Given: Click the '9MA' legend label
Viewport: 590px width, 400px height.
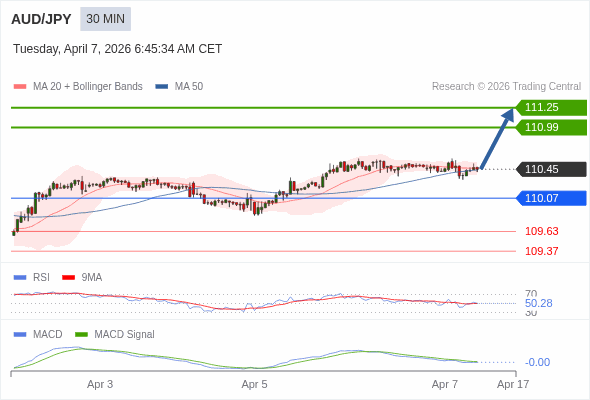Looking at the screenshot, I should click(92, 277).
